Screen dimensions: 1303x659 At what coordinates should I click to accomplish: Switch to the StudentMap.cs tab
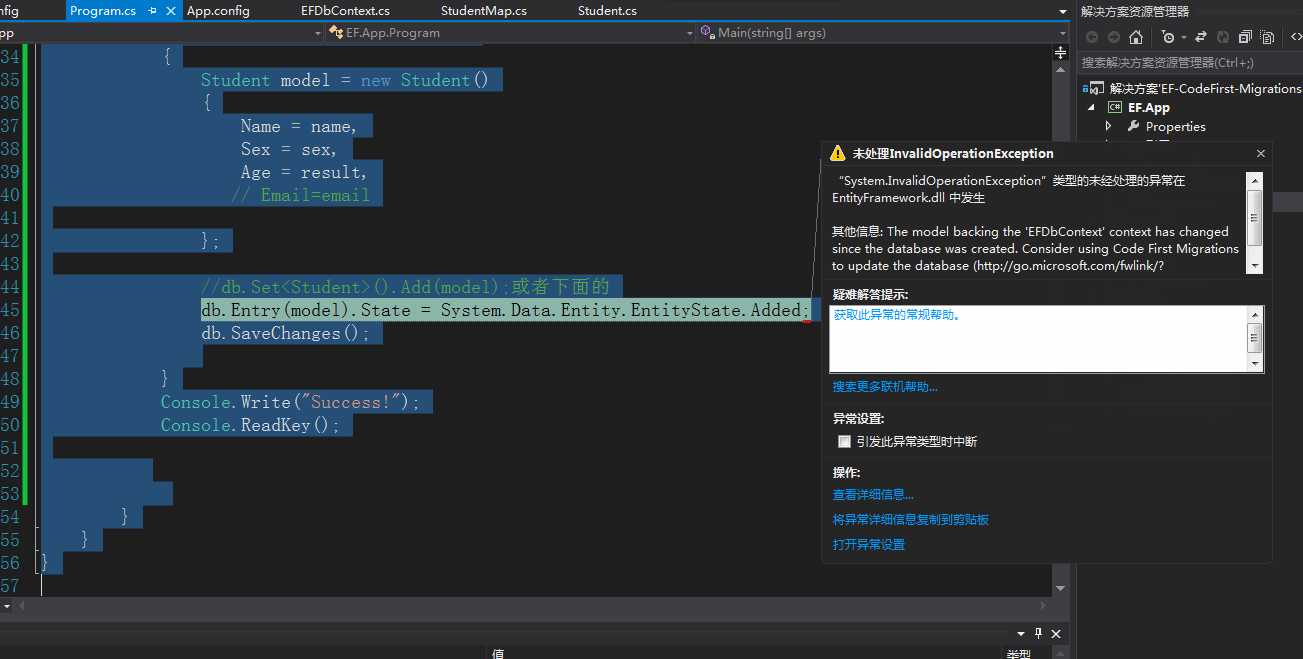pos(483,11)
